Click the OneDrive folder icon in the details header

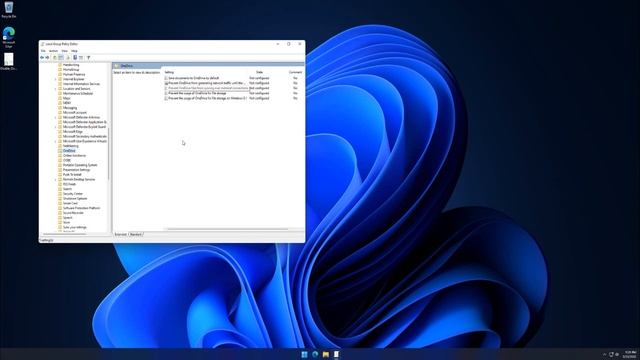click(117, 66)
